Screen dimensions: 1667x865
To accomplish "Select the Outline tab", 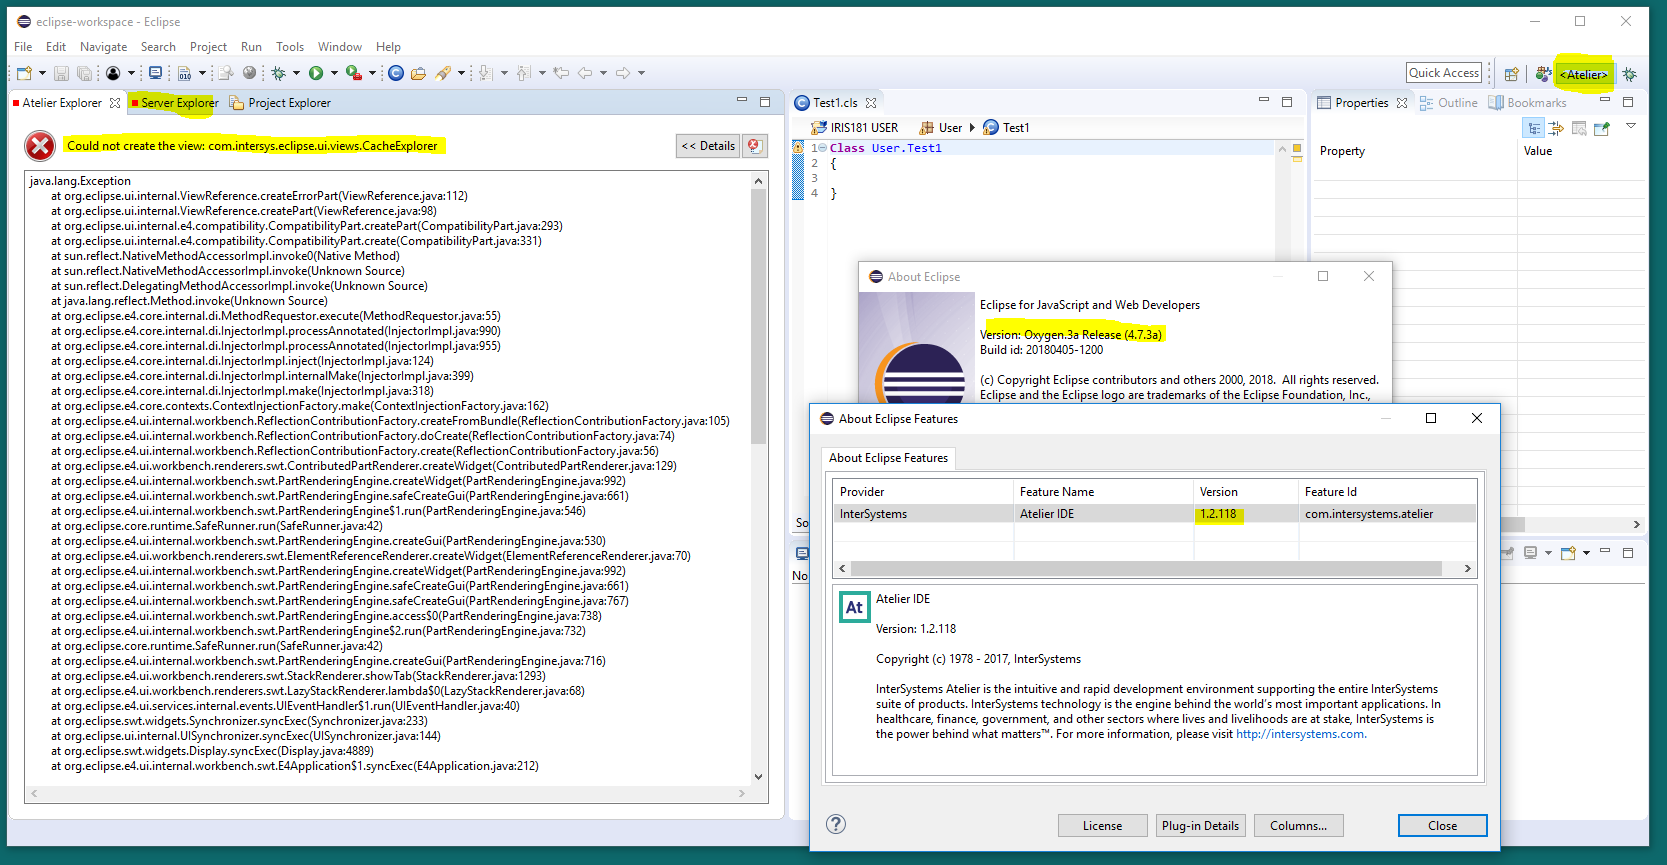I will [x=1448, y=103].
